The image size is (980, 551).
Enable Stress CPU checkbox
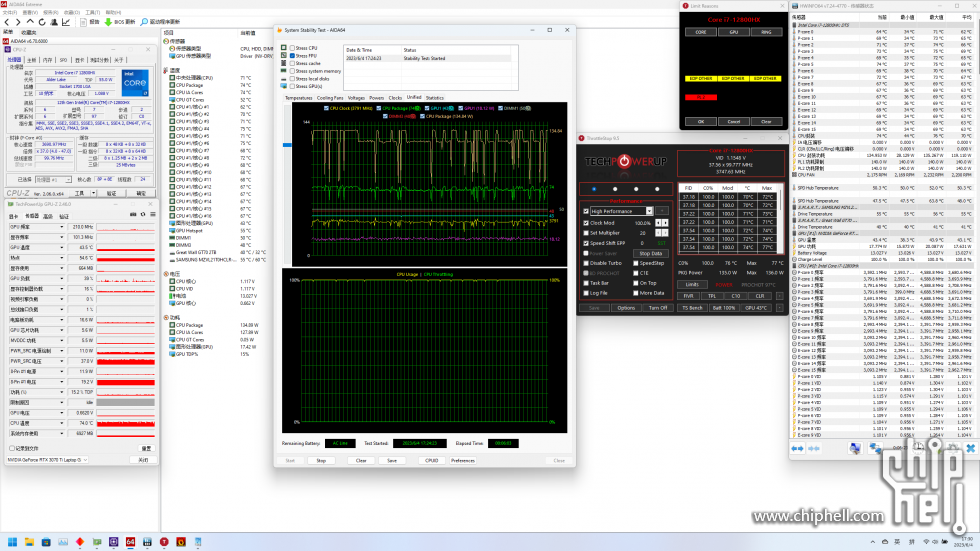pyautogui.click(x=292, y=48)
